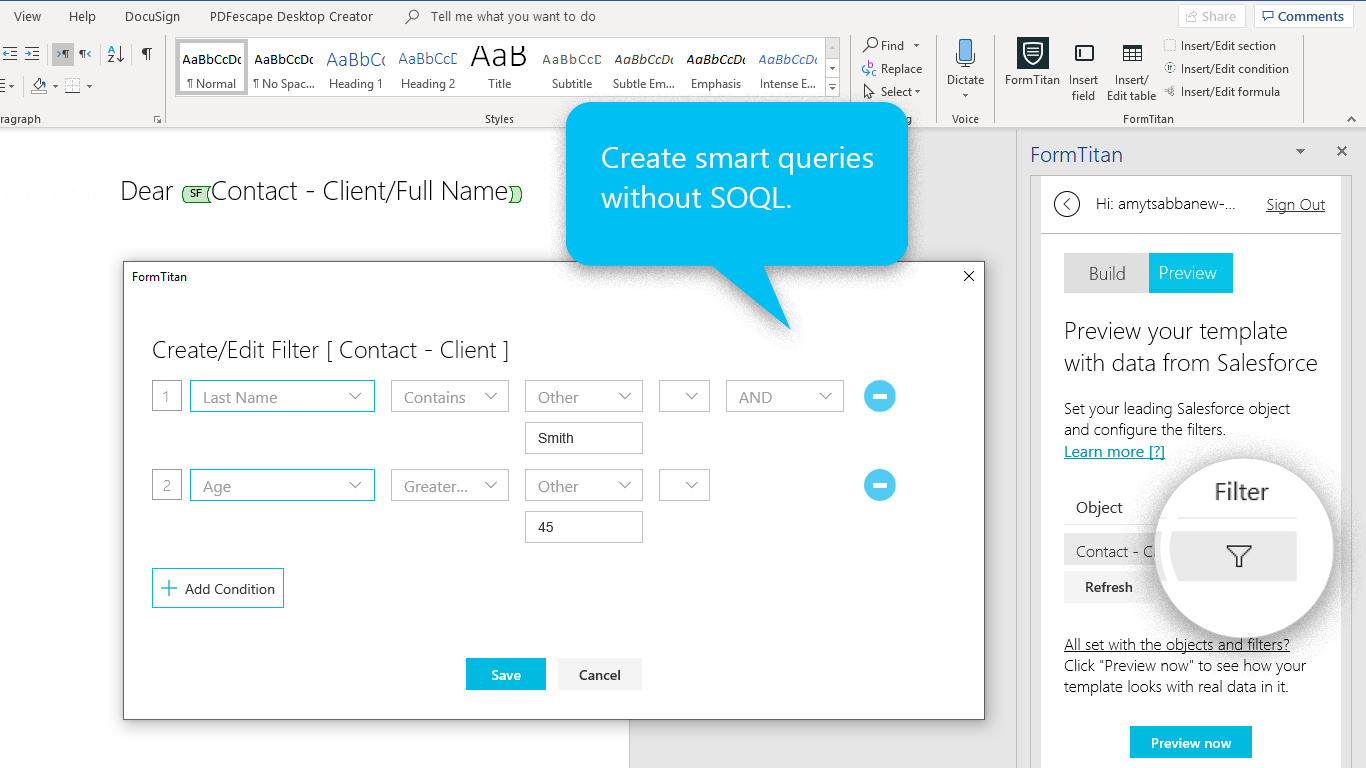Open the PDFescape Desktop Creator tab
This screenshot has width=1366, height=768.
(291, 16)
